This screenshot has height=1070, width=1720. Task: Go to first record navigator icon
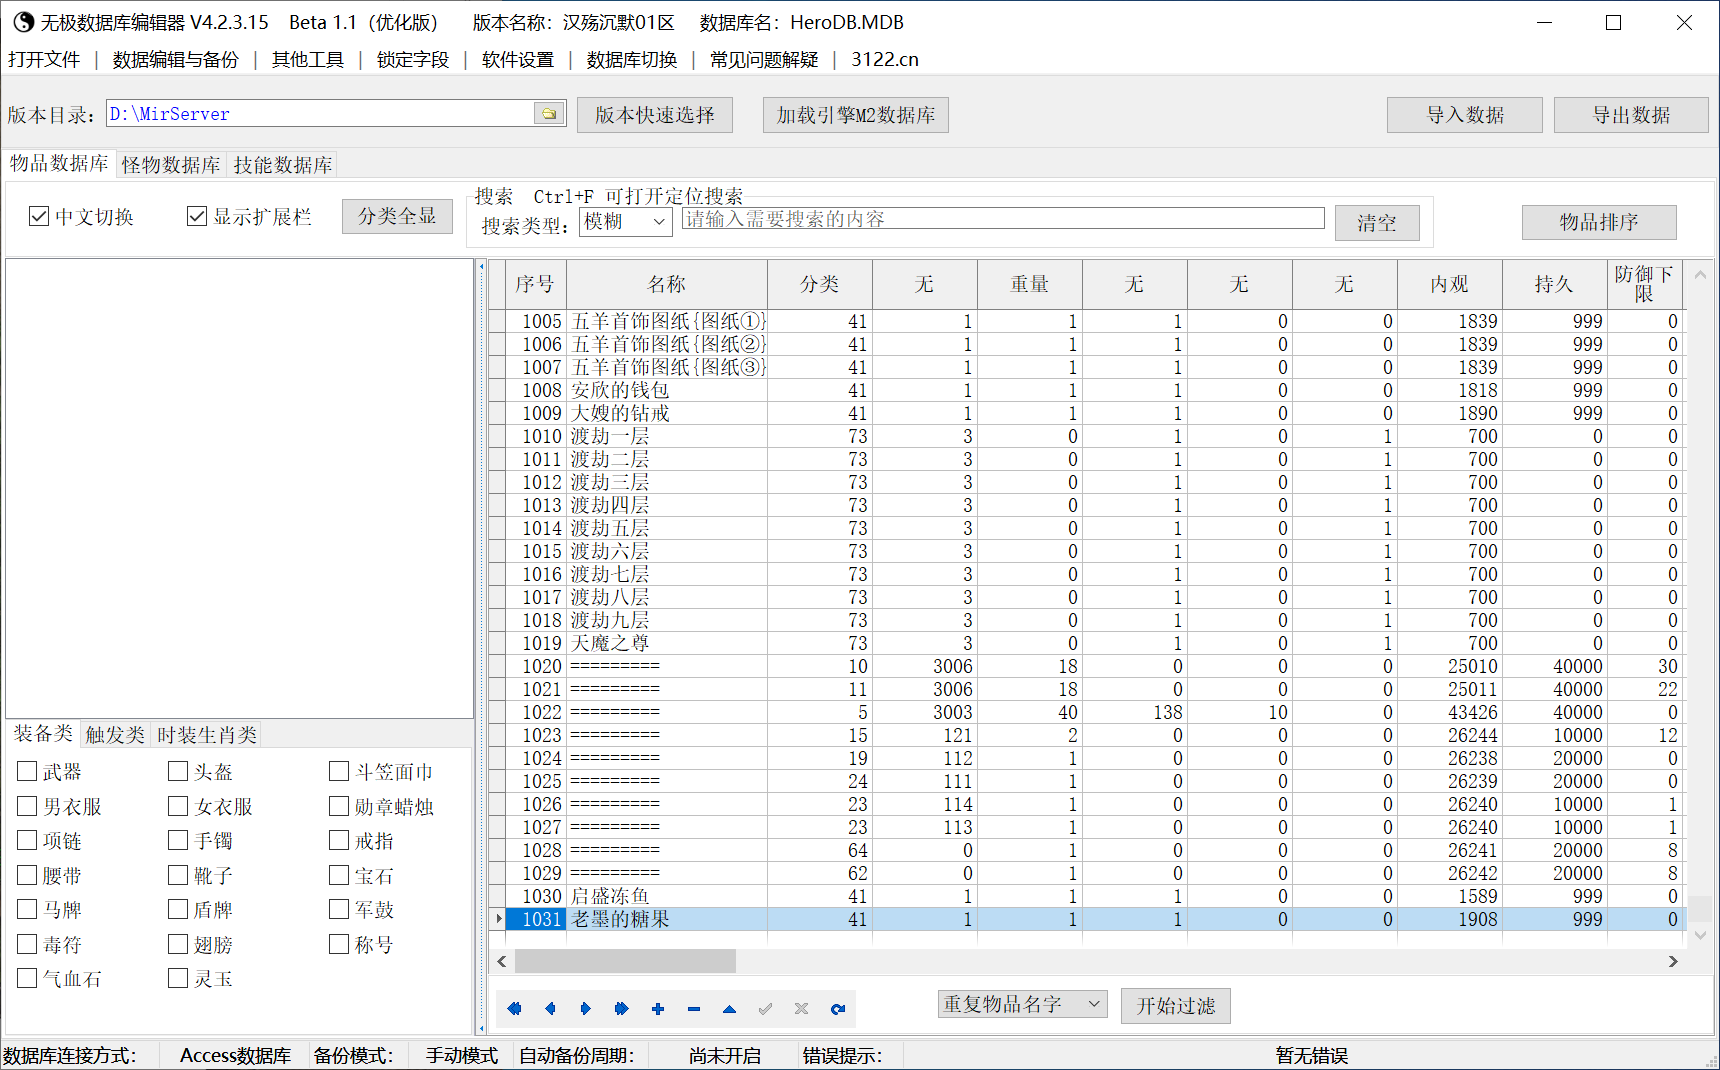pos(514,1009)
